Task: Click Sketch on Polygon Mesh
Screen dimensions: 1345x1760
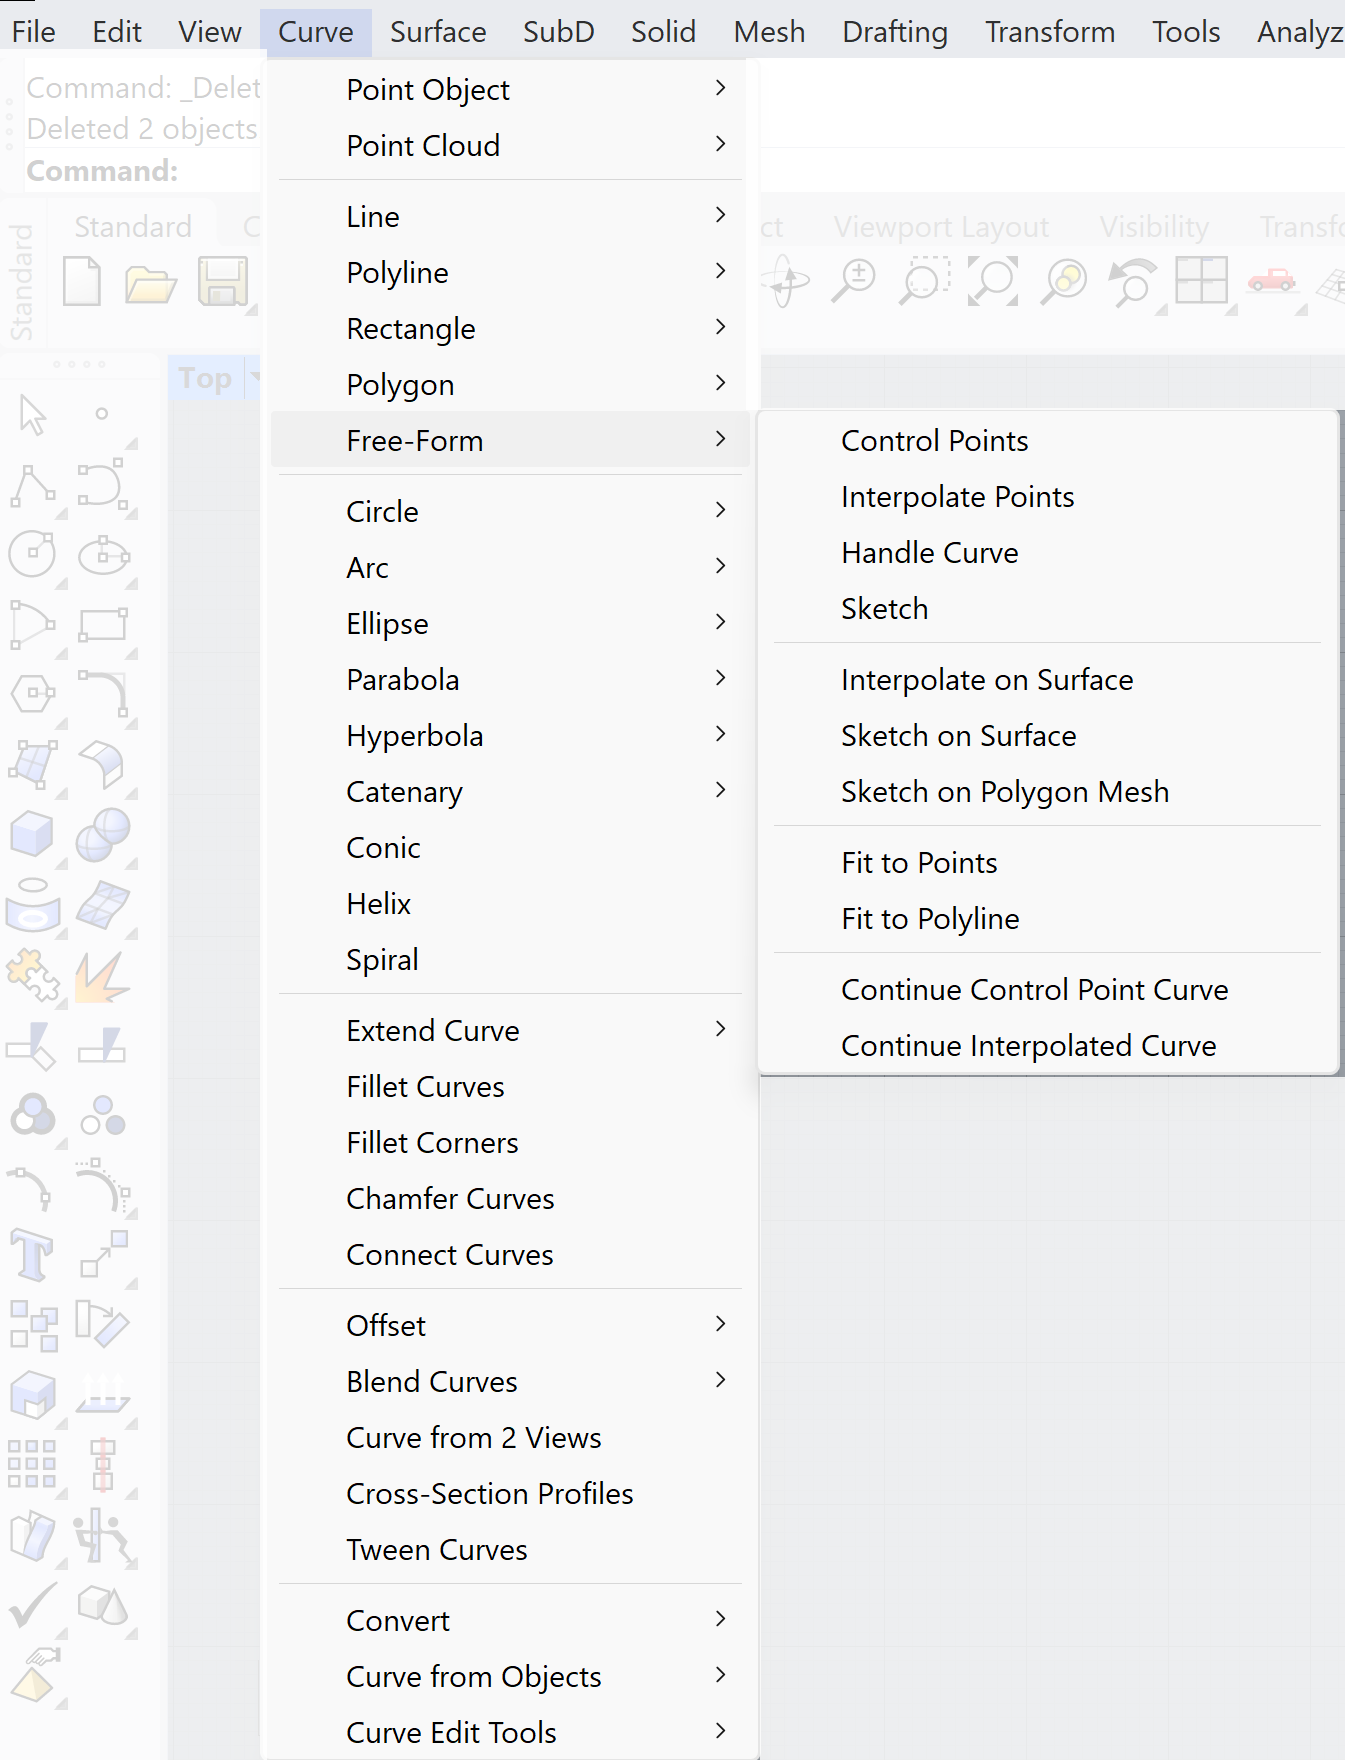Action: tap(1004, 791)
